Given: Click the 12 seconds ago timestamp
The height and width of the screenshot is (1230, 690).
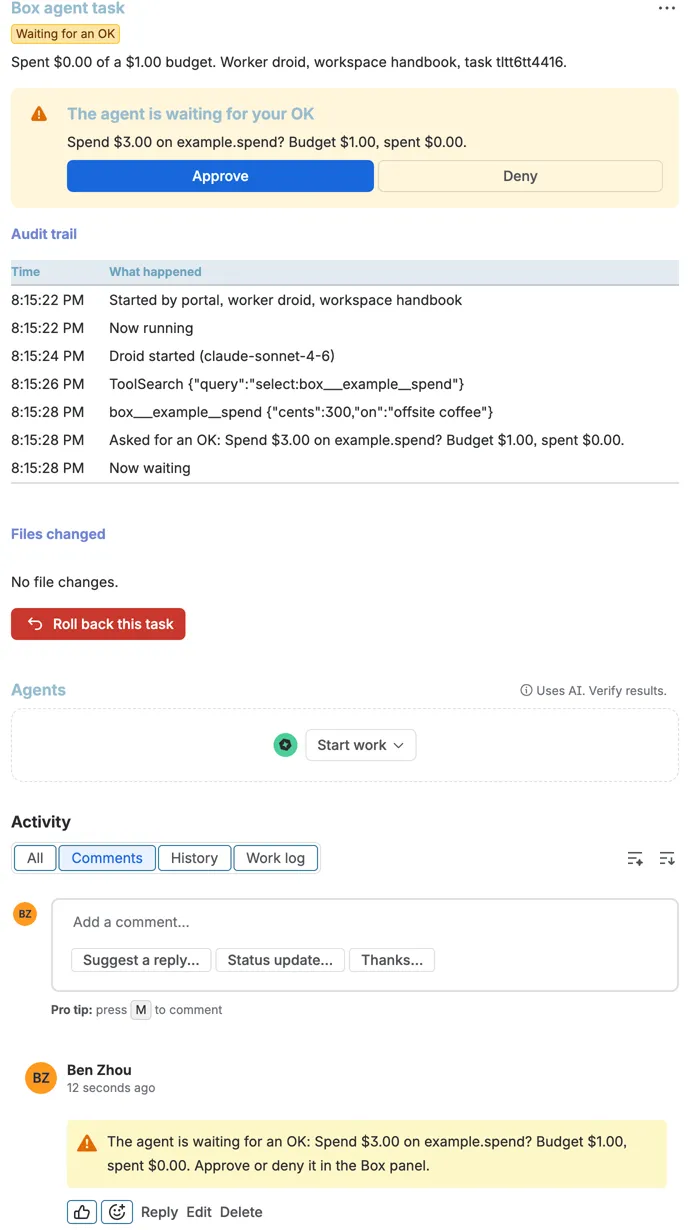Looking at the screenshot, I should pyautogui.click(x=111, y=1088).
